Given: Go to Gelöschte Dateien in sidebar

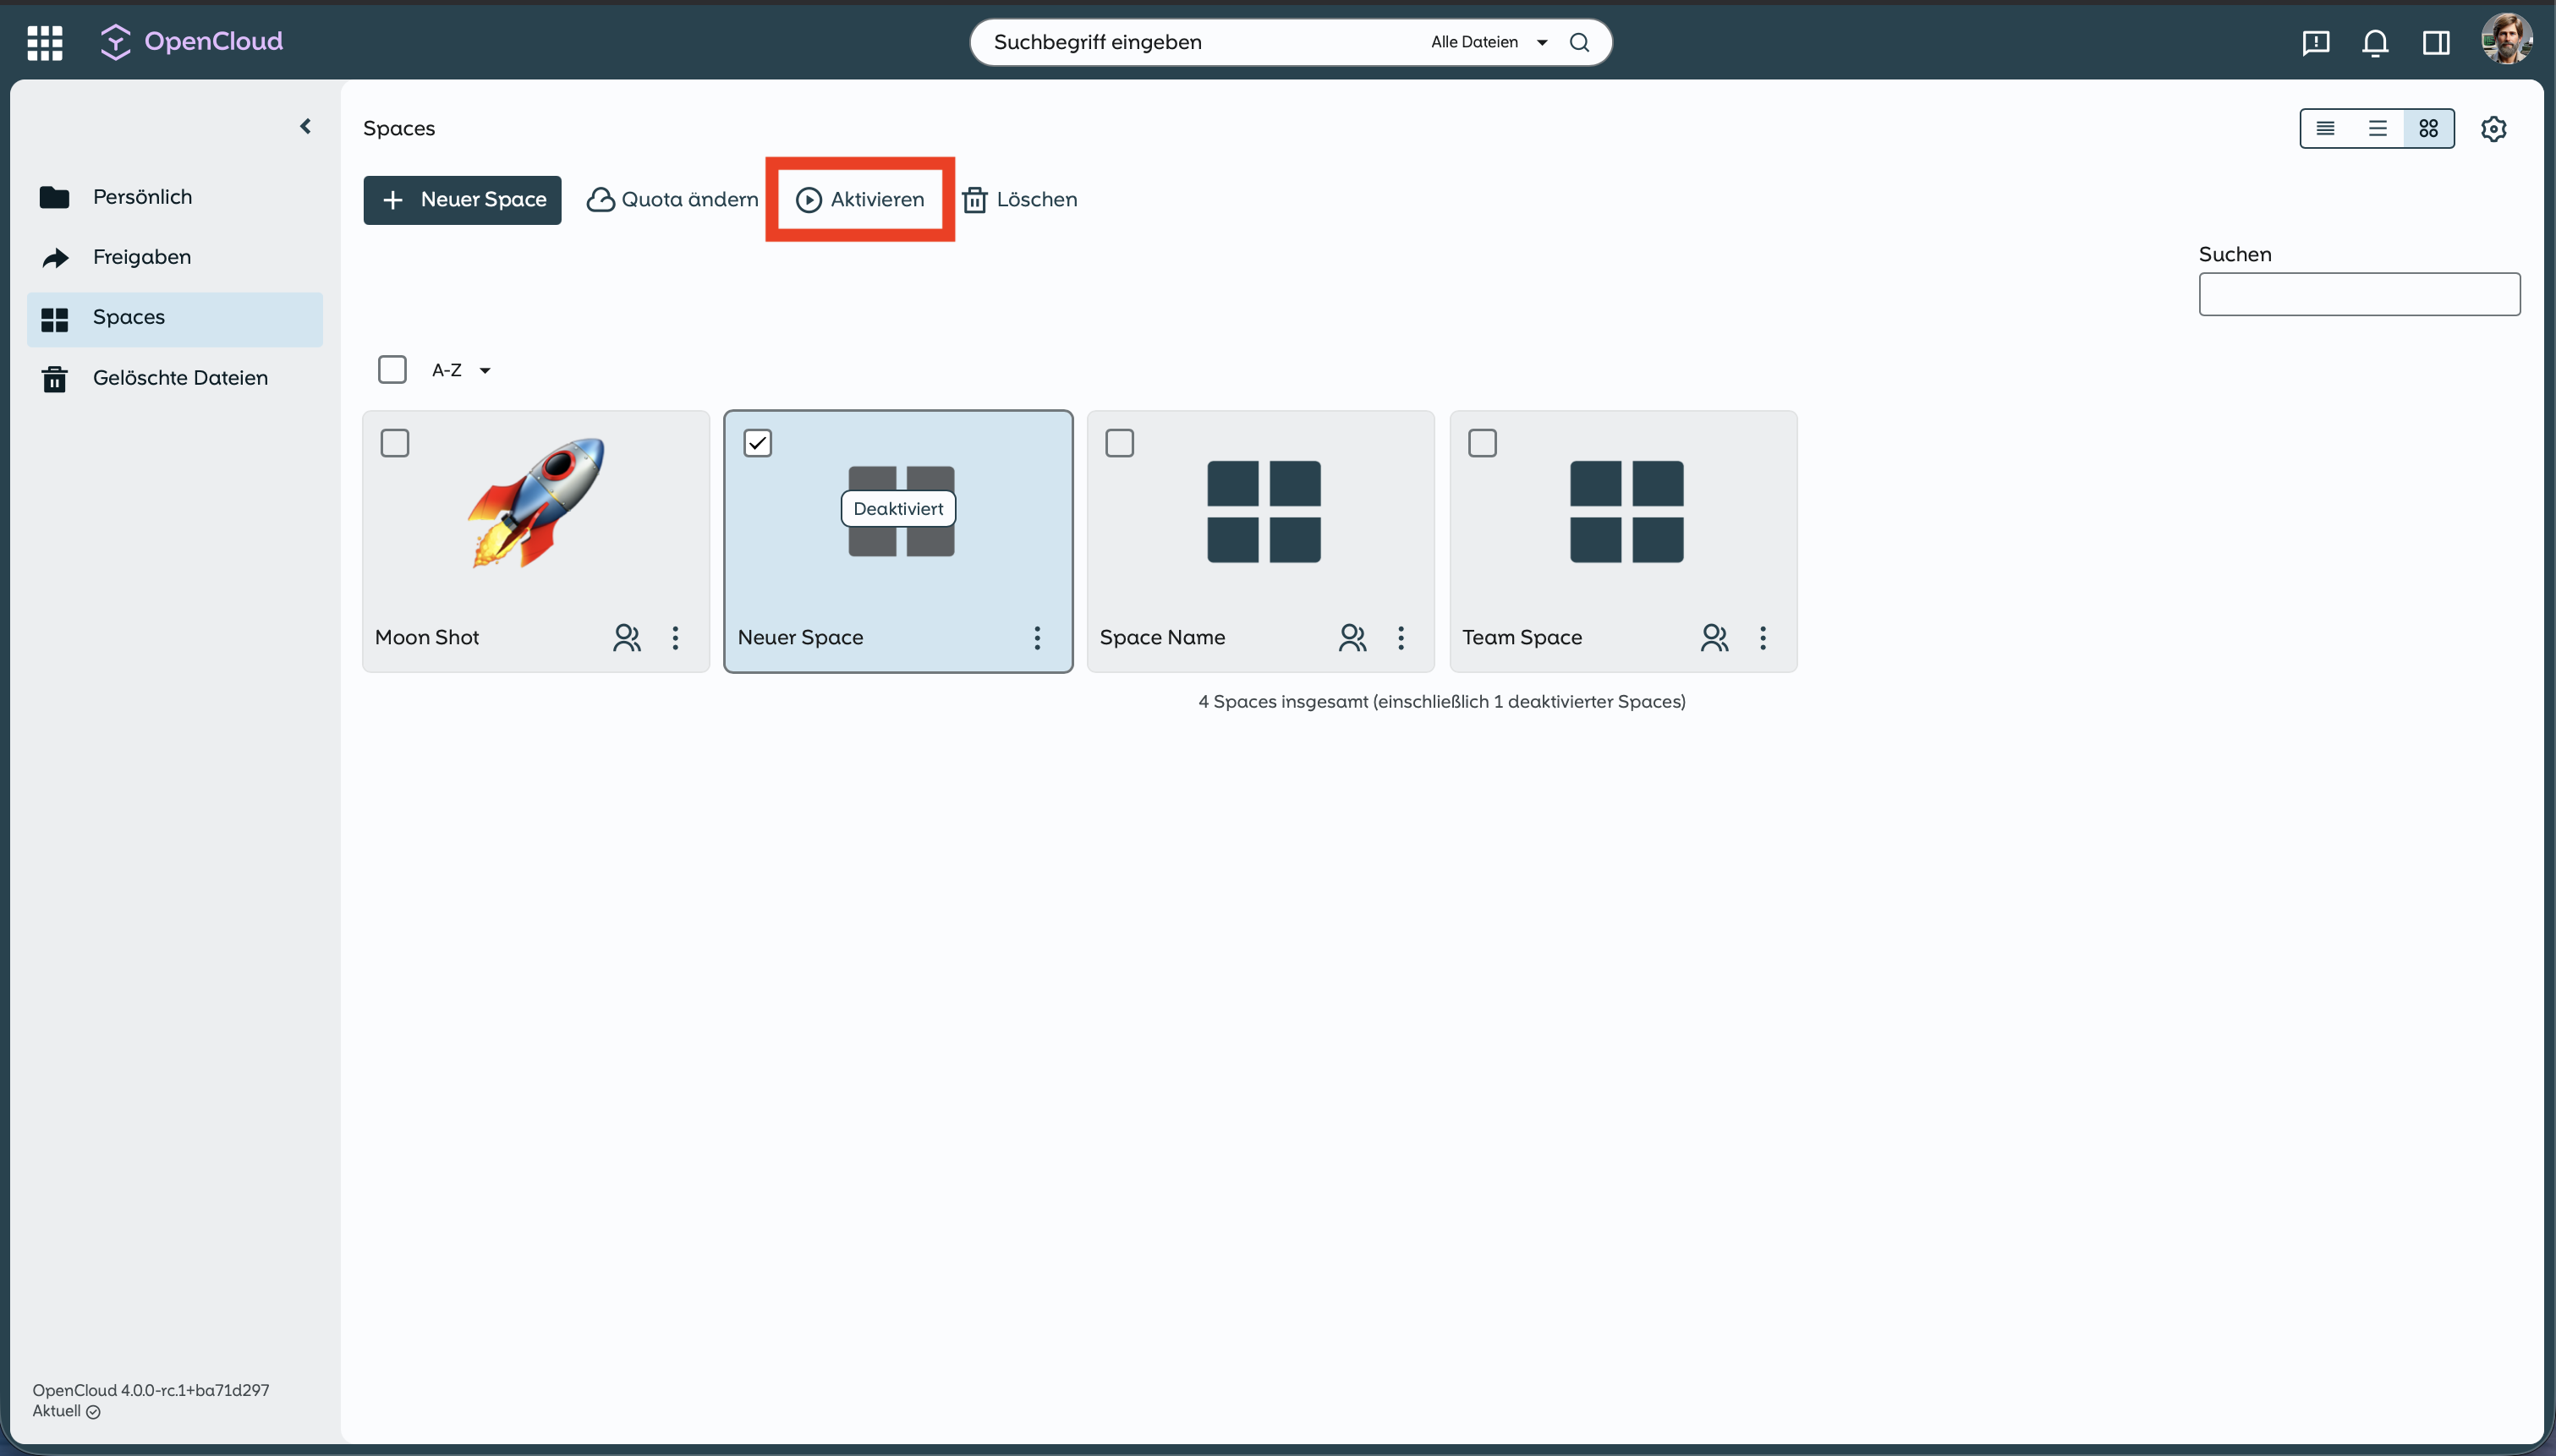Looking at the screenshot, I should pyautogui.click(x=180, y=378).
